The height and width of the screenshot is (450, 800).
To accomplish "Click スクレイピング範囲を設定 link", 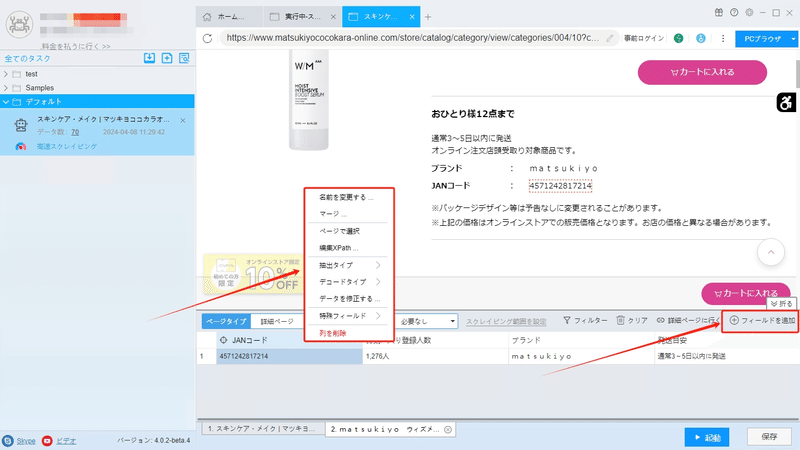I will click(x=506, y=321).
